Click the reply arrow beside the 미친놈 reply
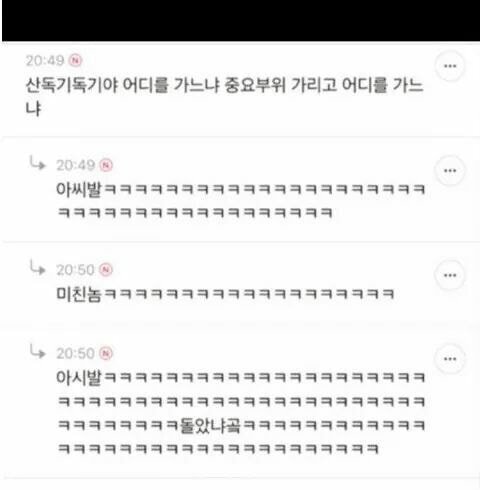The width and height of the screenshot is (480, 490). (x=37, y=267)
